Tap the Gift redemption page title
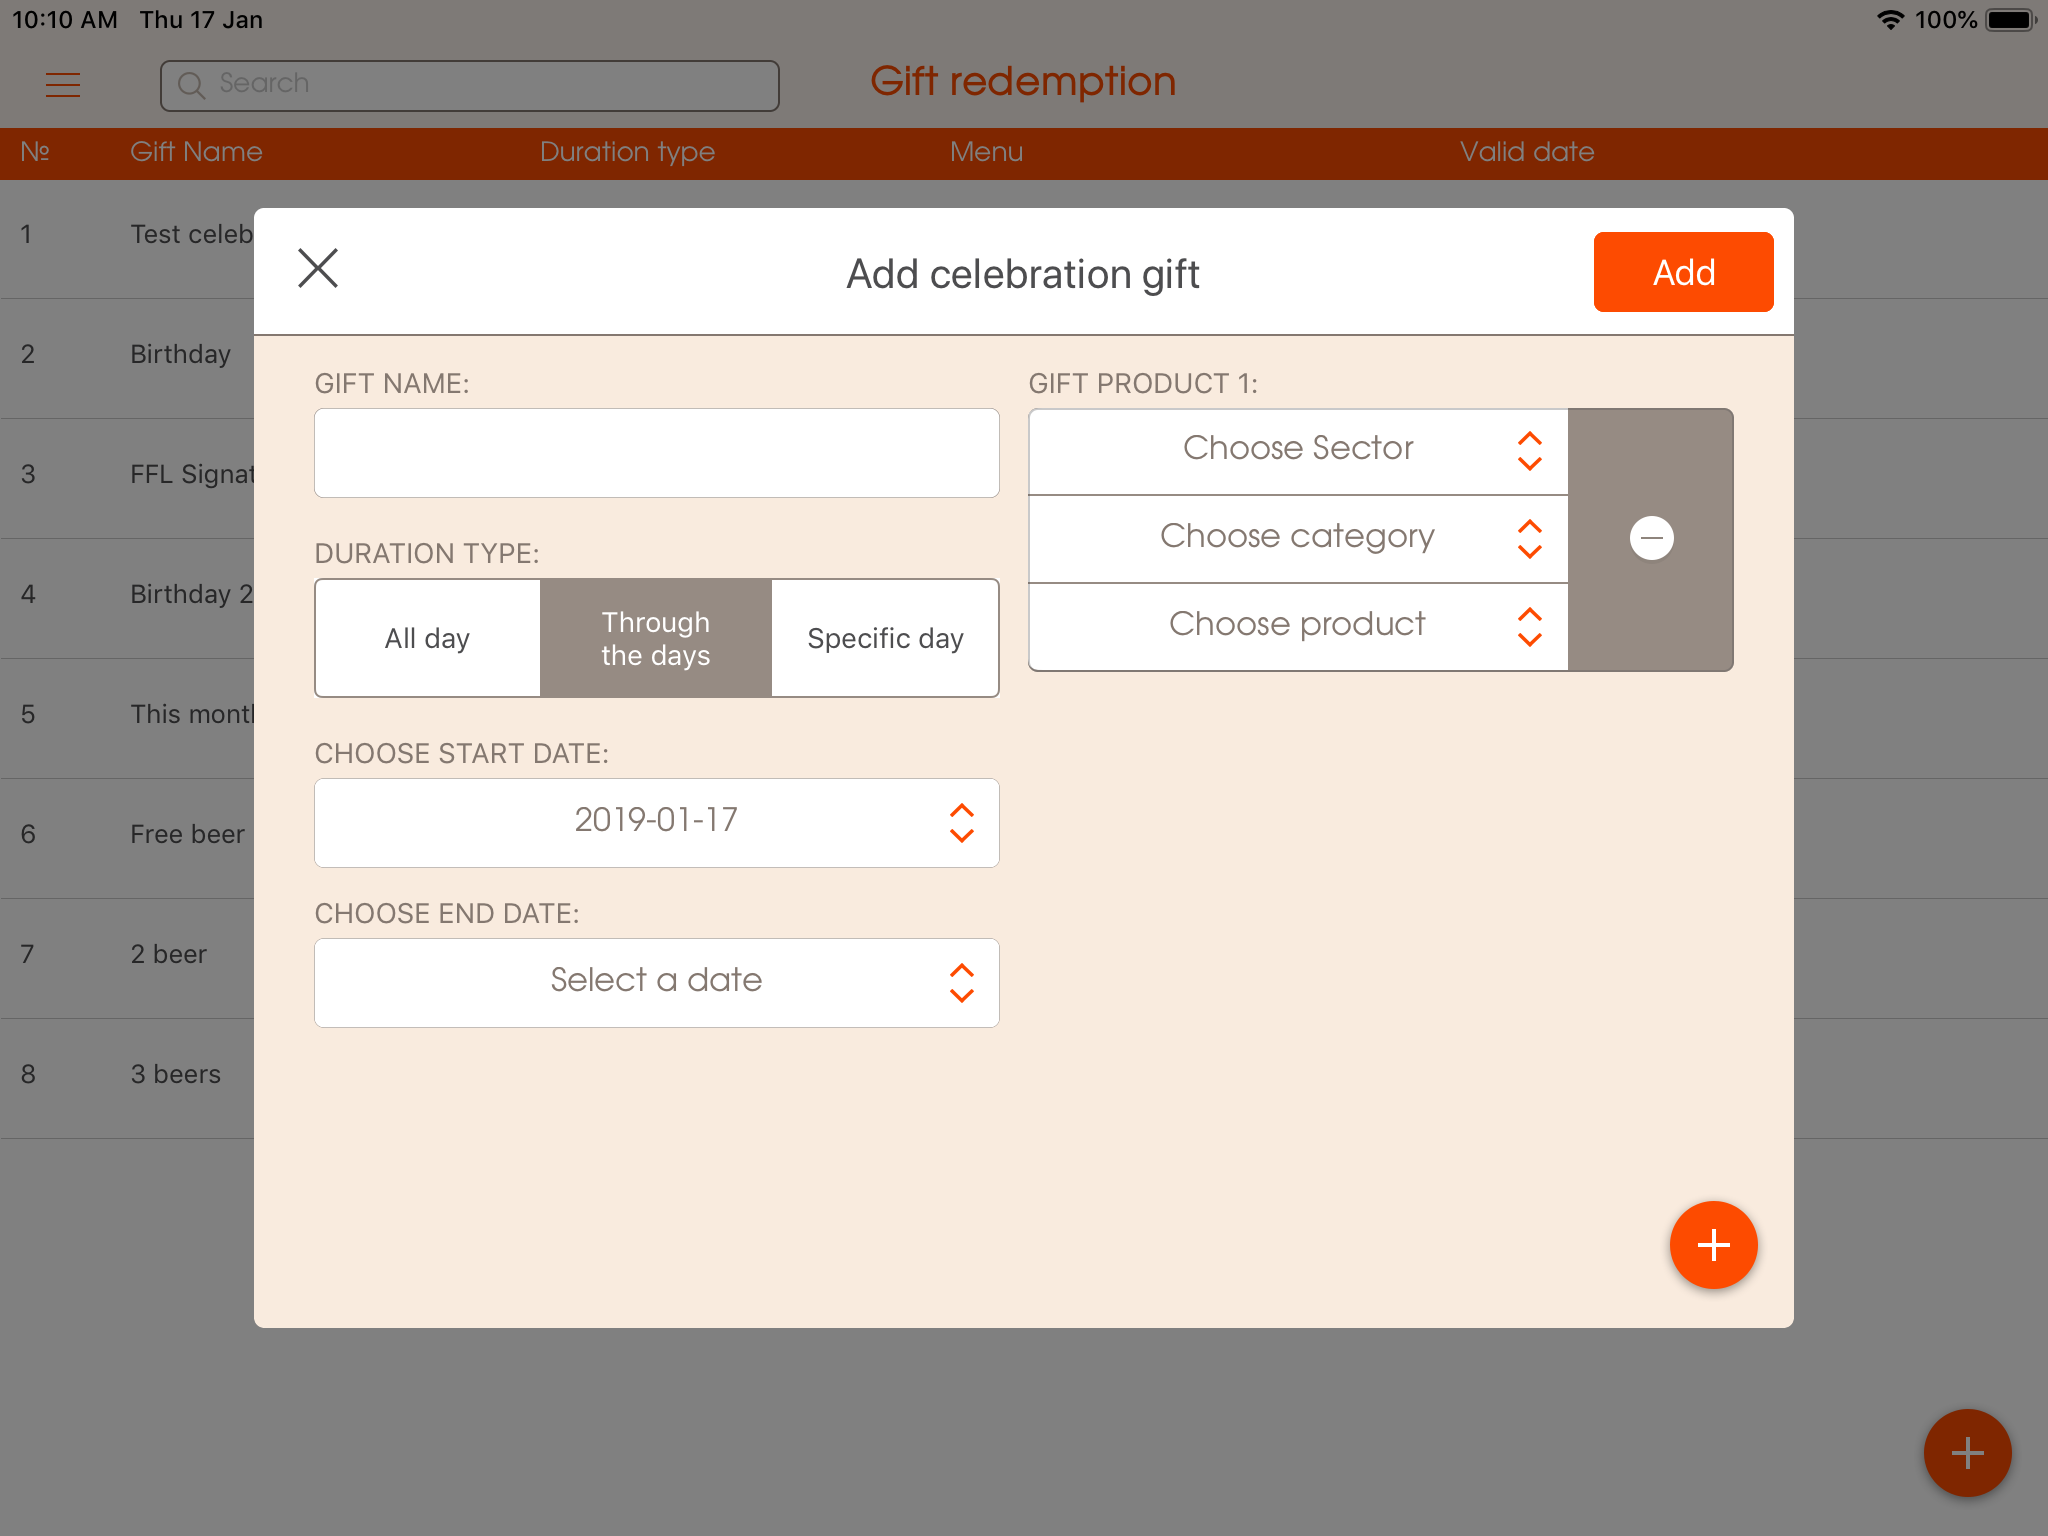This screenshot has height=1536, width=2048. pyautogui.click(x=1023, y=82)
